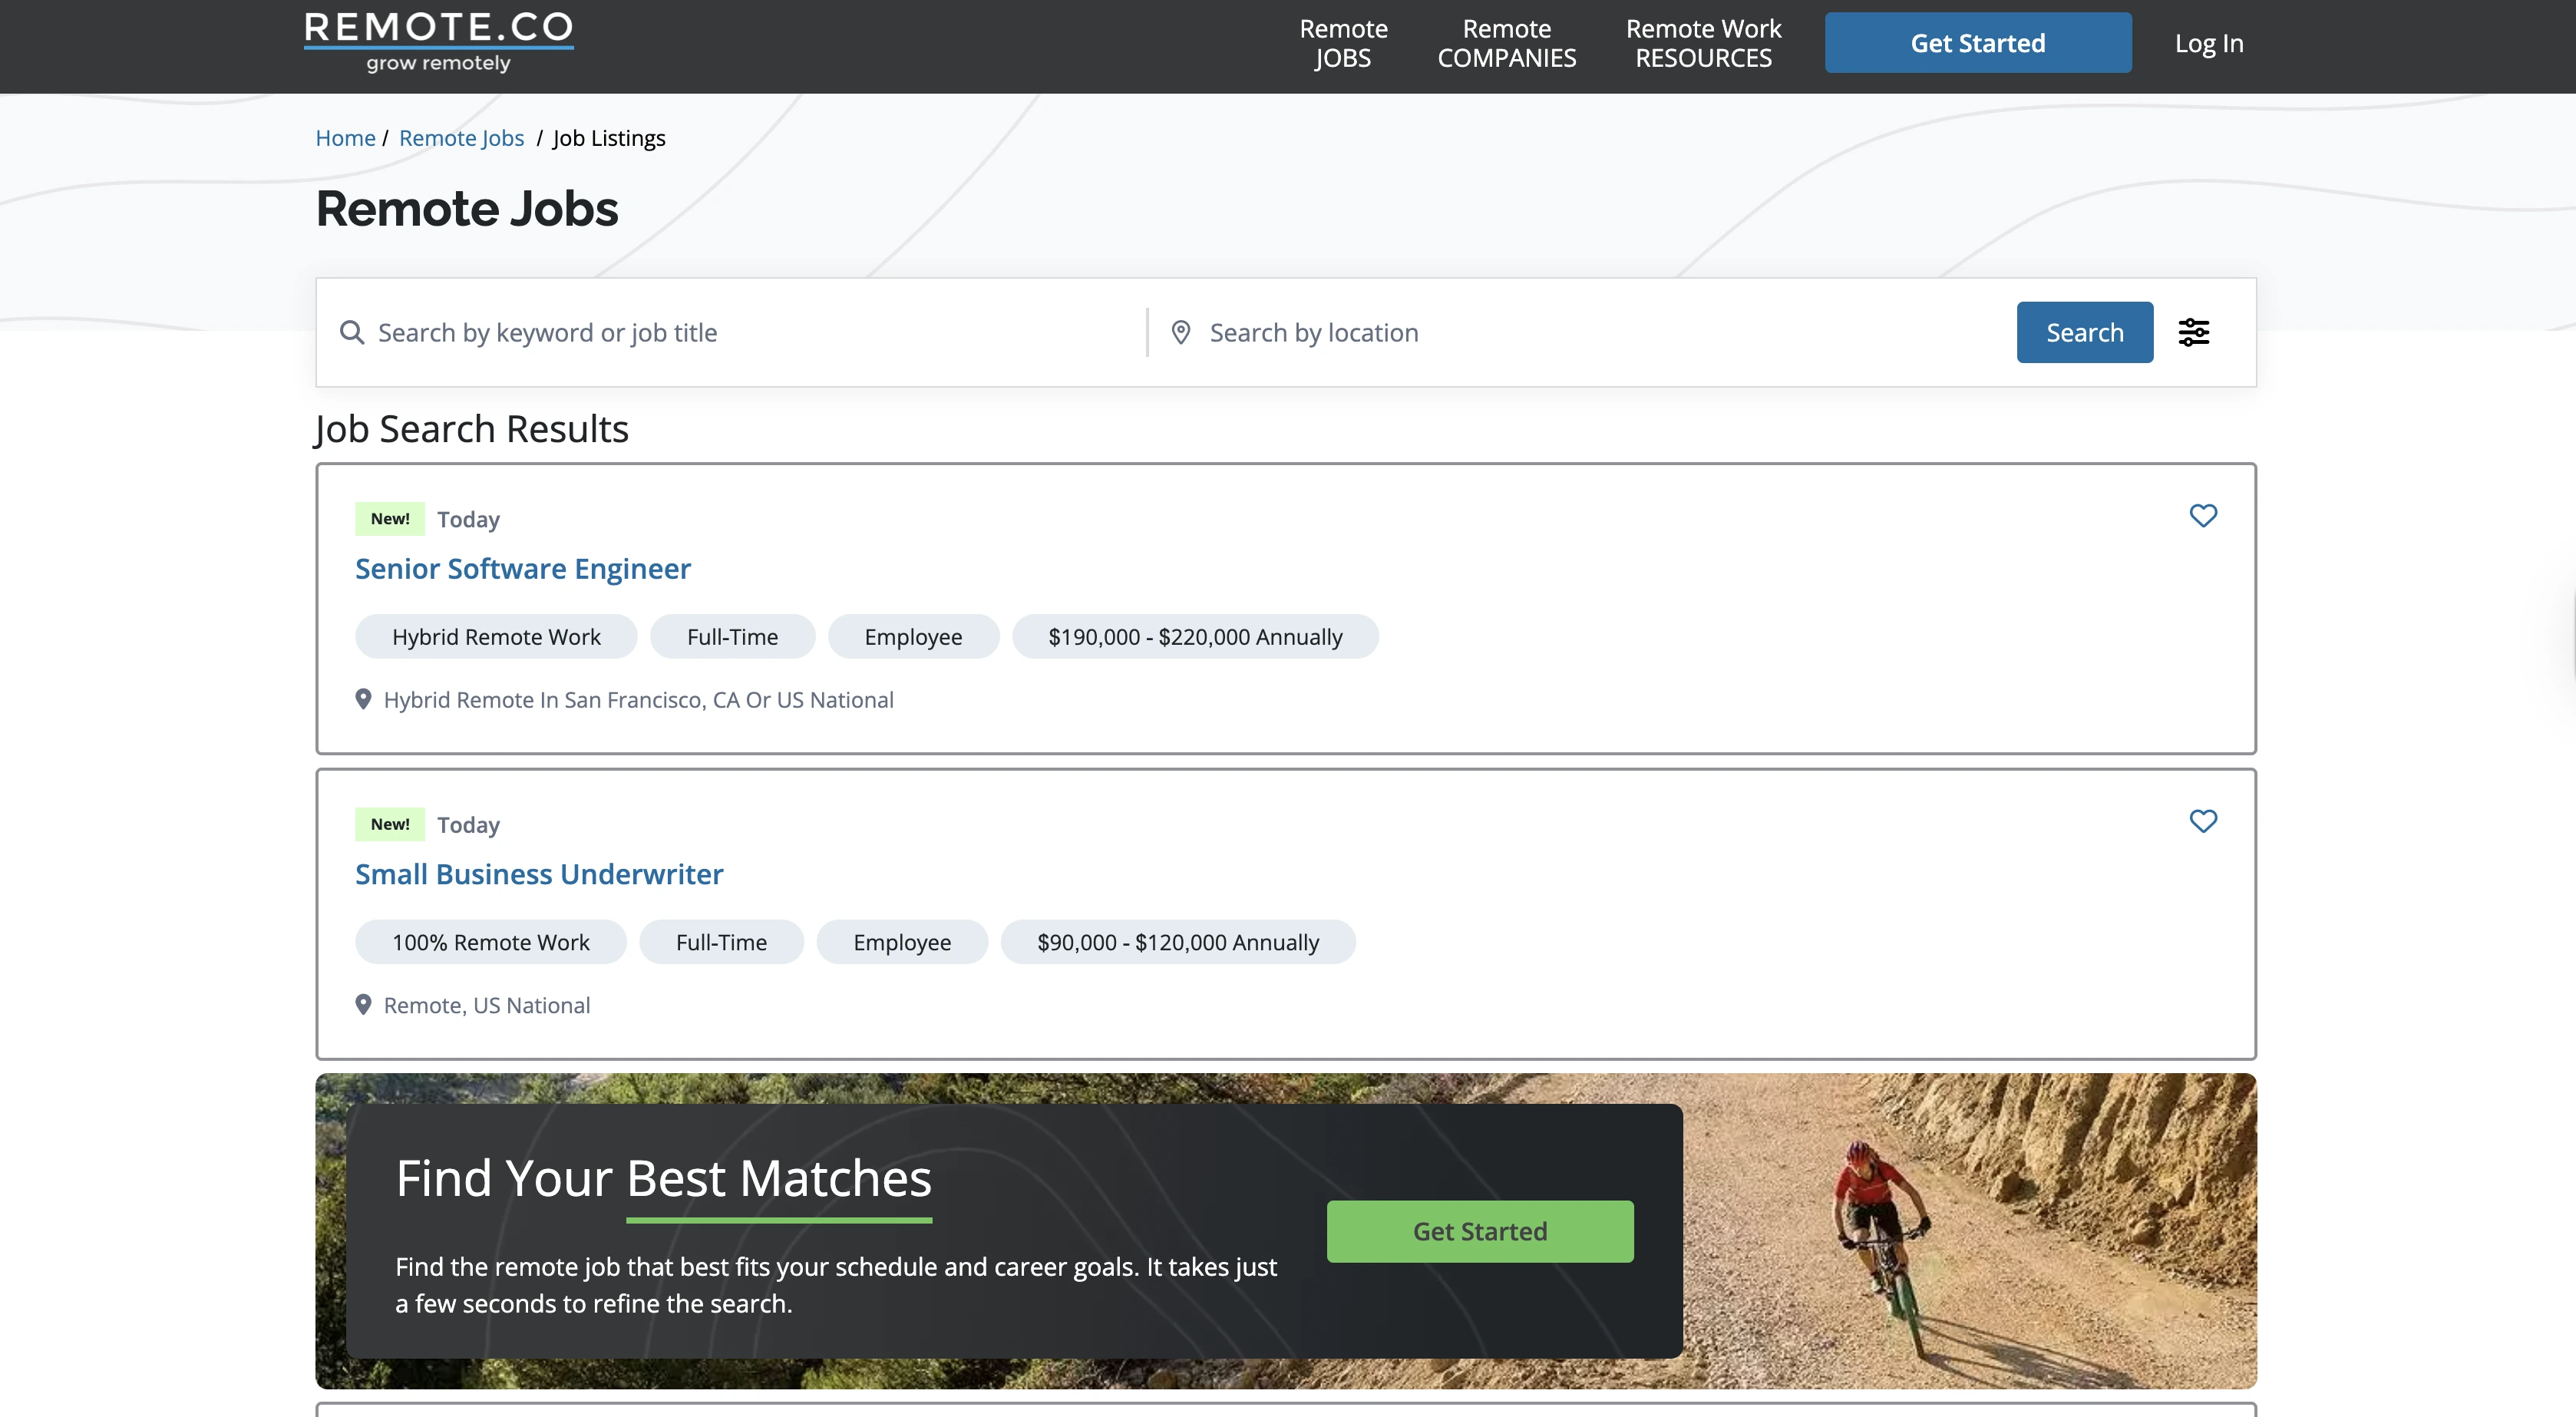Click location pin beside Remote, US National
Image resolution: width=2576 pixels, height=1417 pixels.
[x=363, y=1004]
